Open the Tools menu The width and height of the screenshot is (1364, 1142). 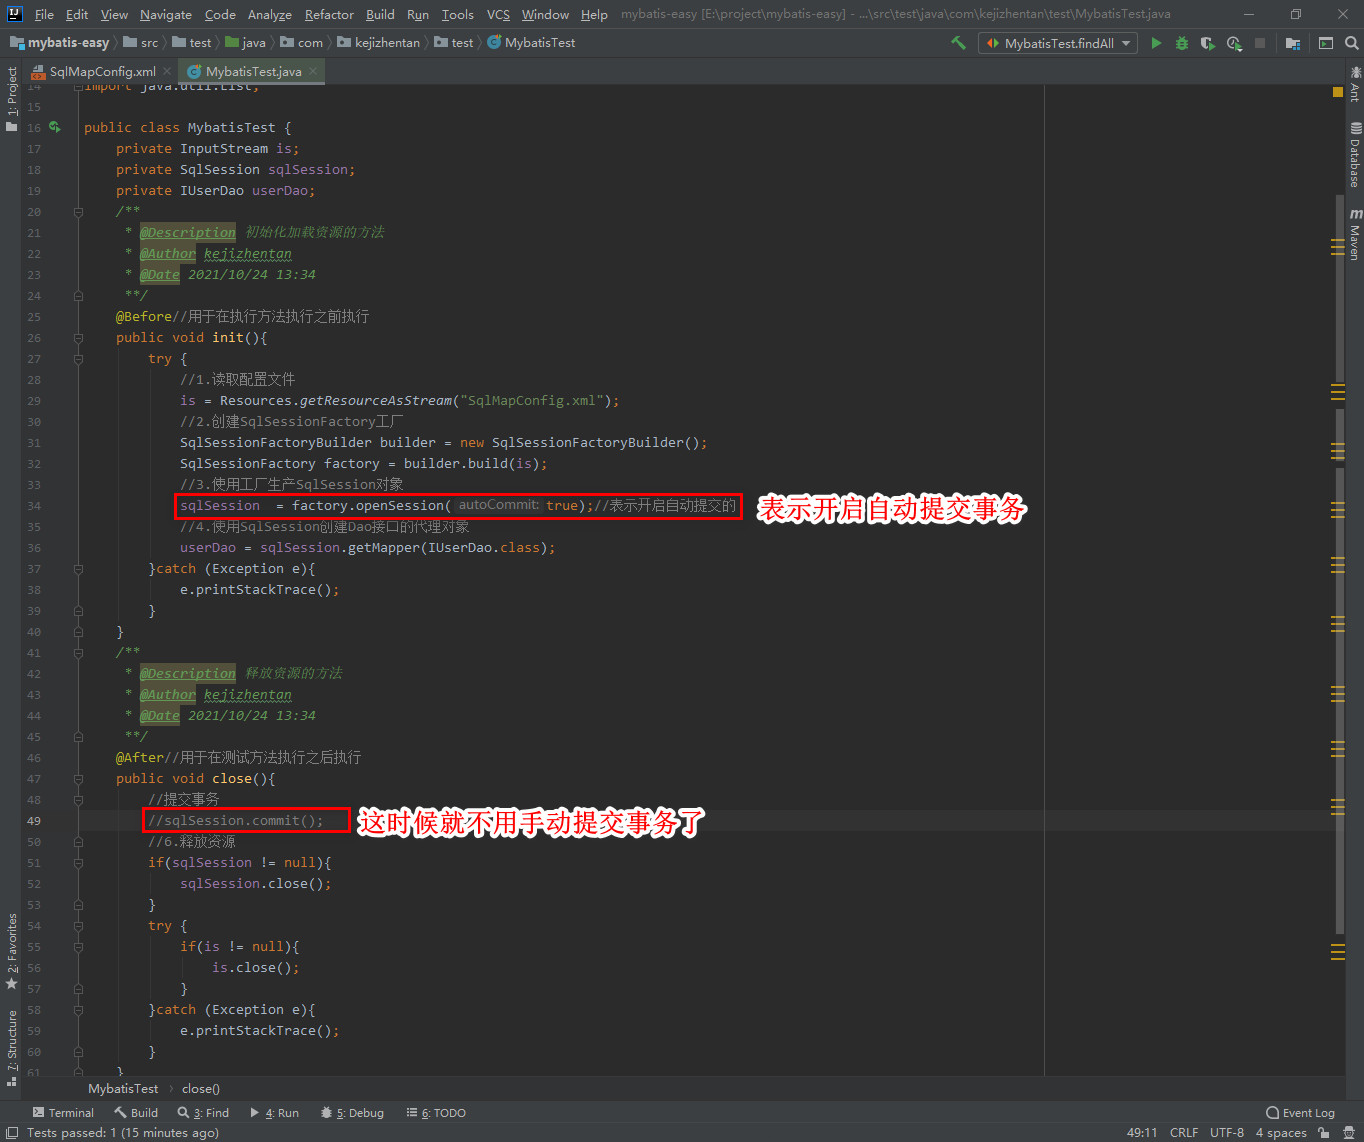(x=458, y=14)
